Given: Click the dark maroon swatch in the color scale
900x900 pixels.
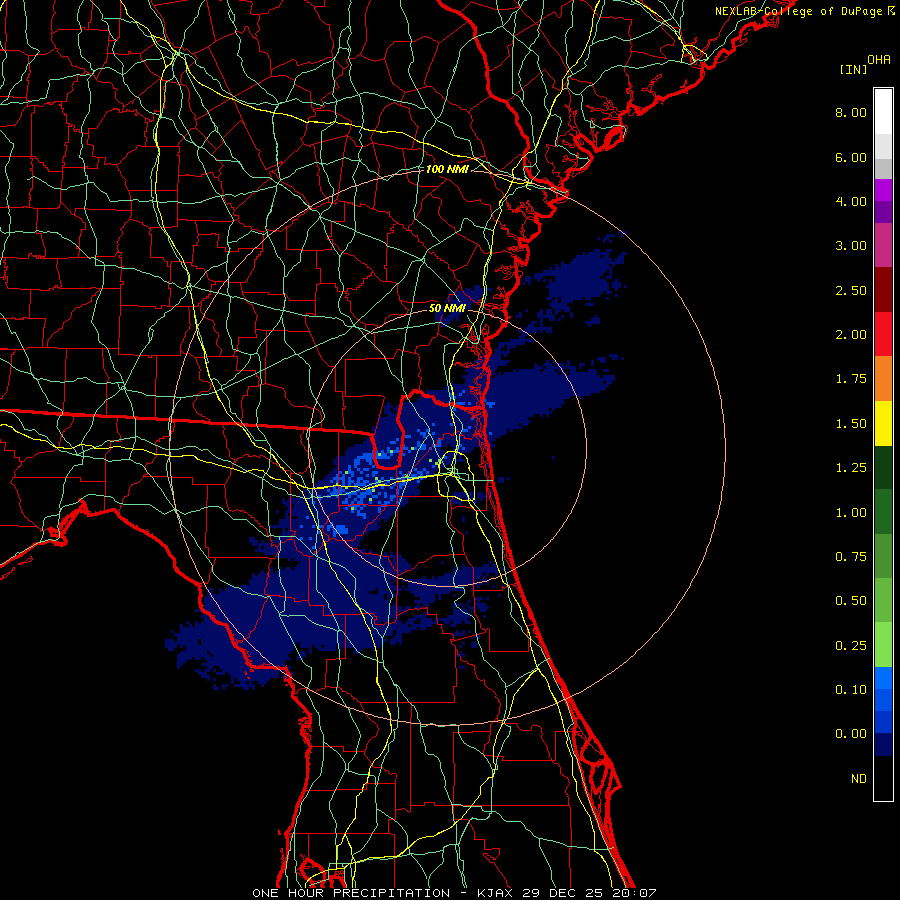Looking at the screenshot, I should pos(883,290).
